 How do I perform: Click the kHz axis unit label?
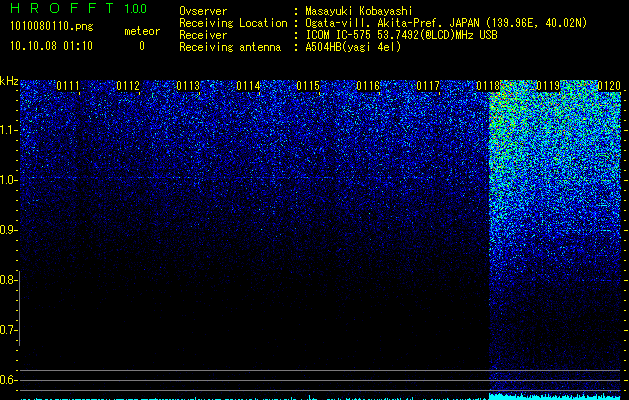[9, 81]
